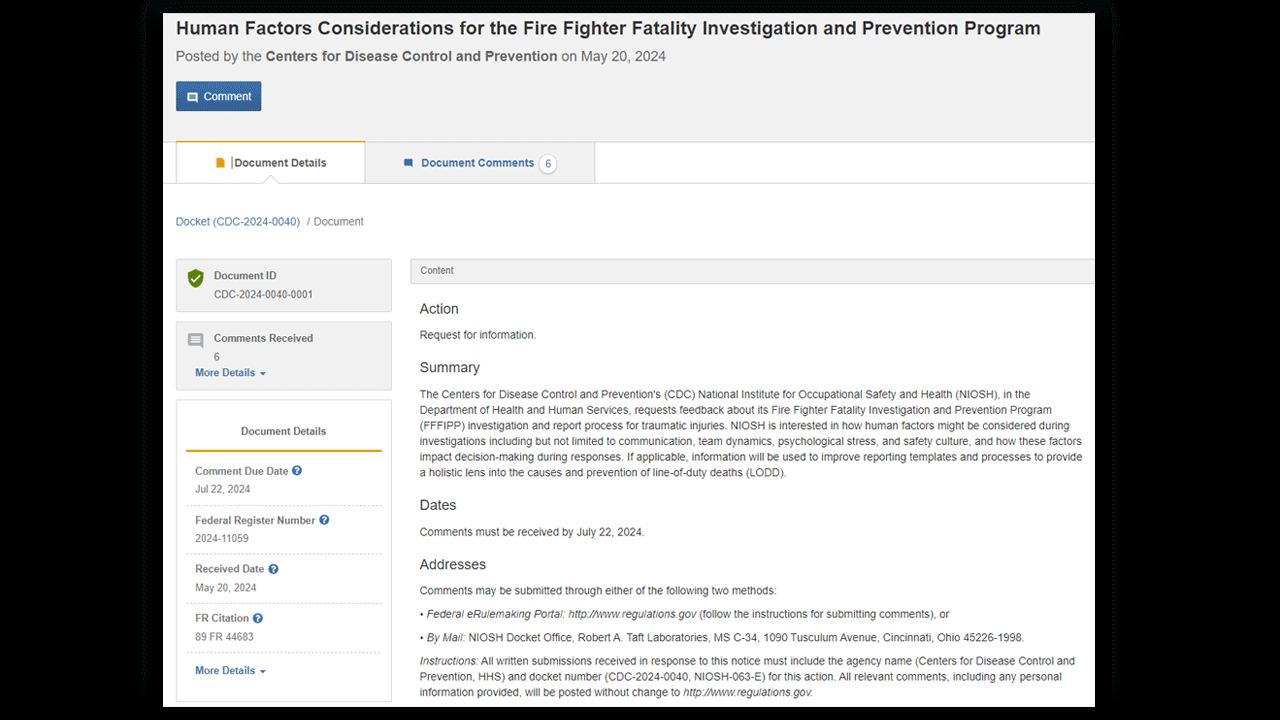Expand More Details under Comments Received
Screen dimensions: 1280x720
[230, 373]
